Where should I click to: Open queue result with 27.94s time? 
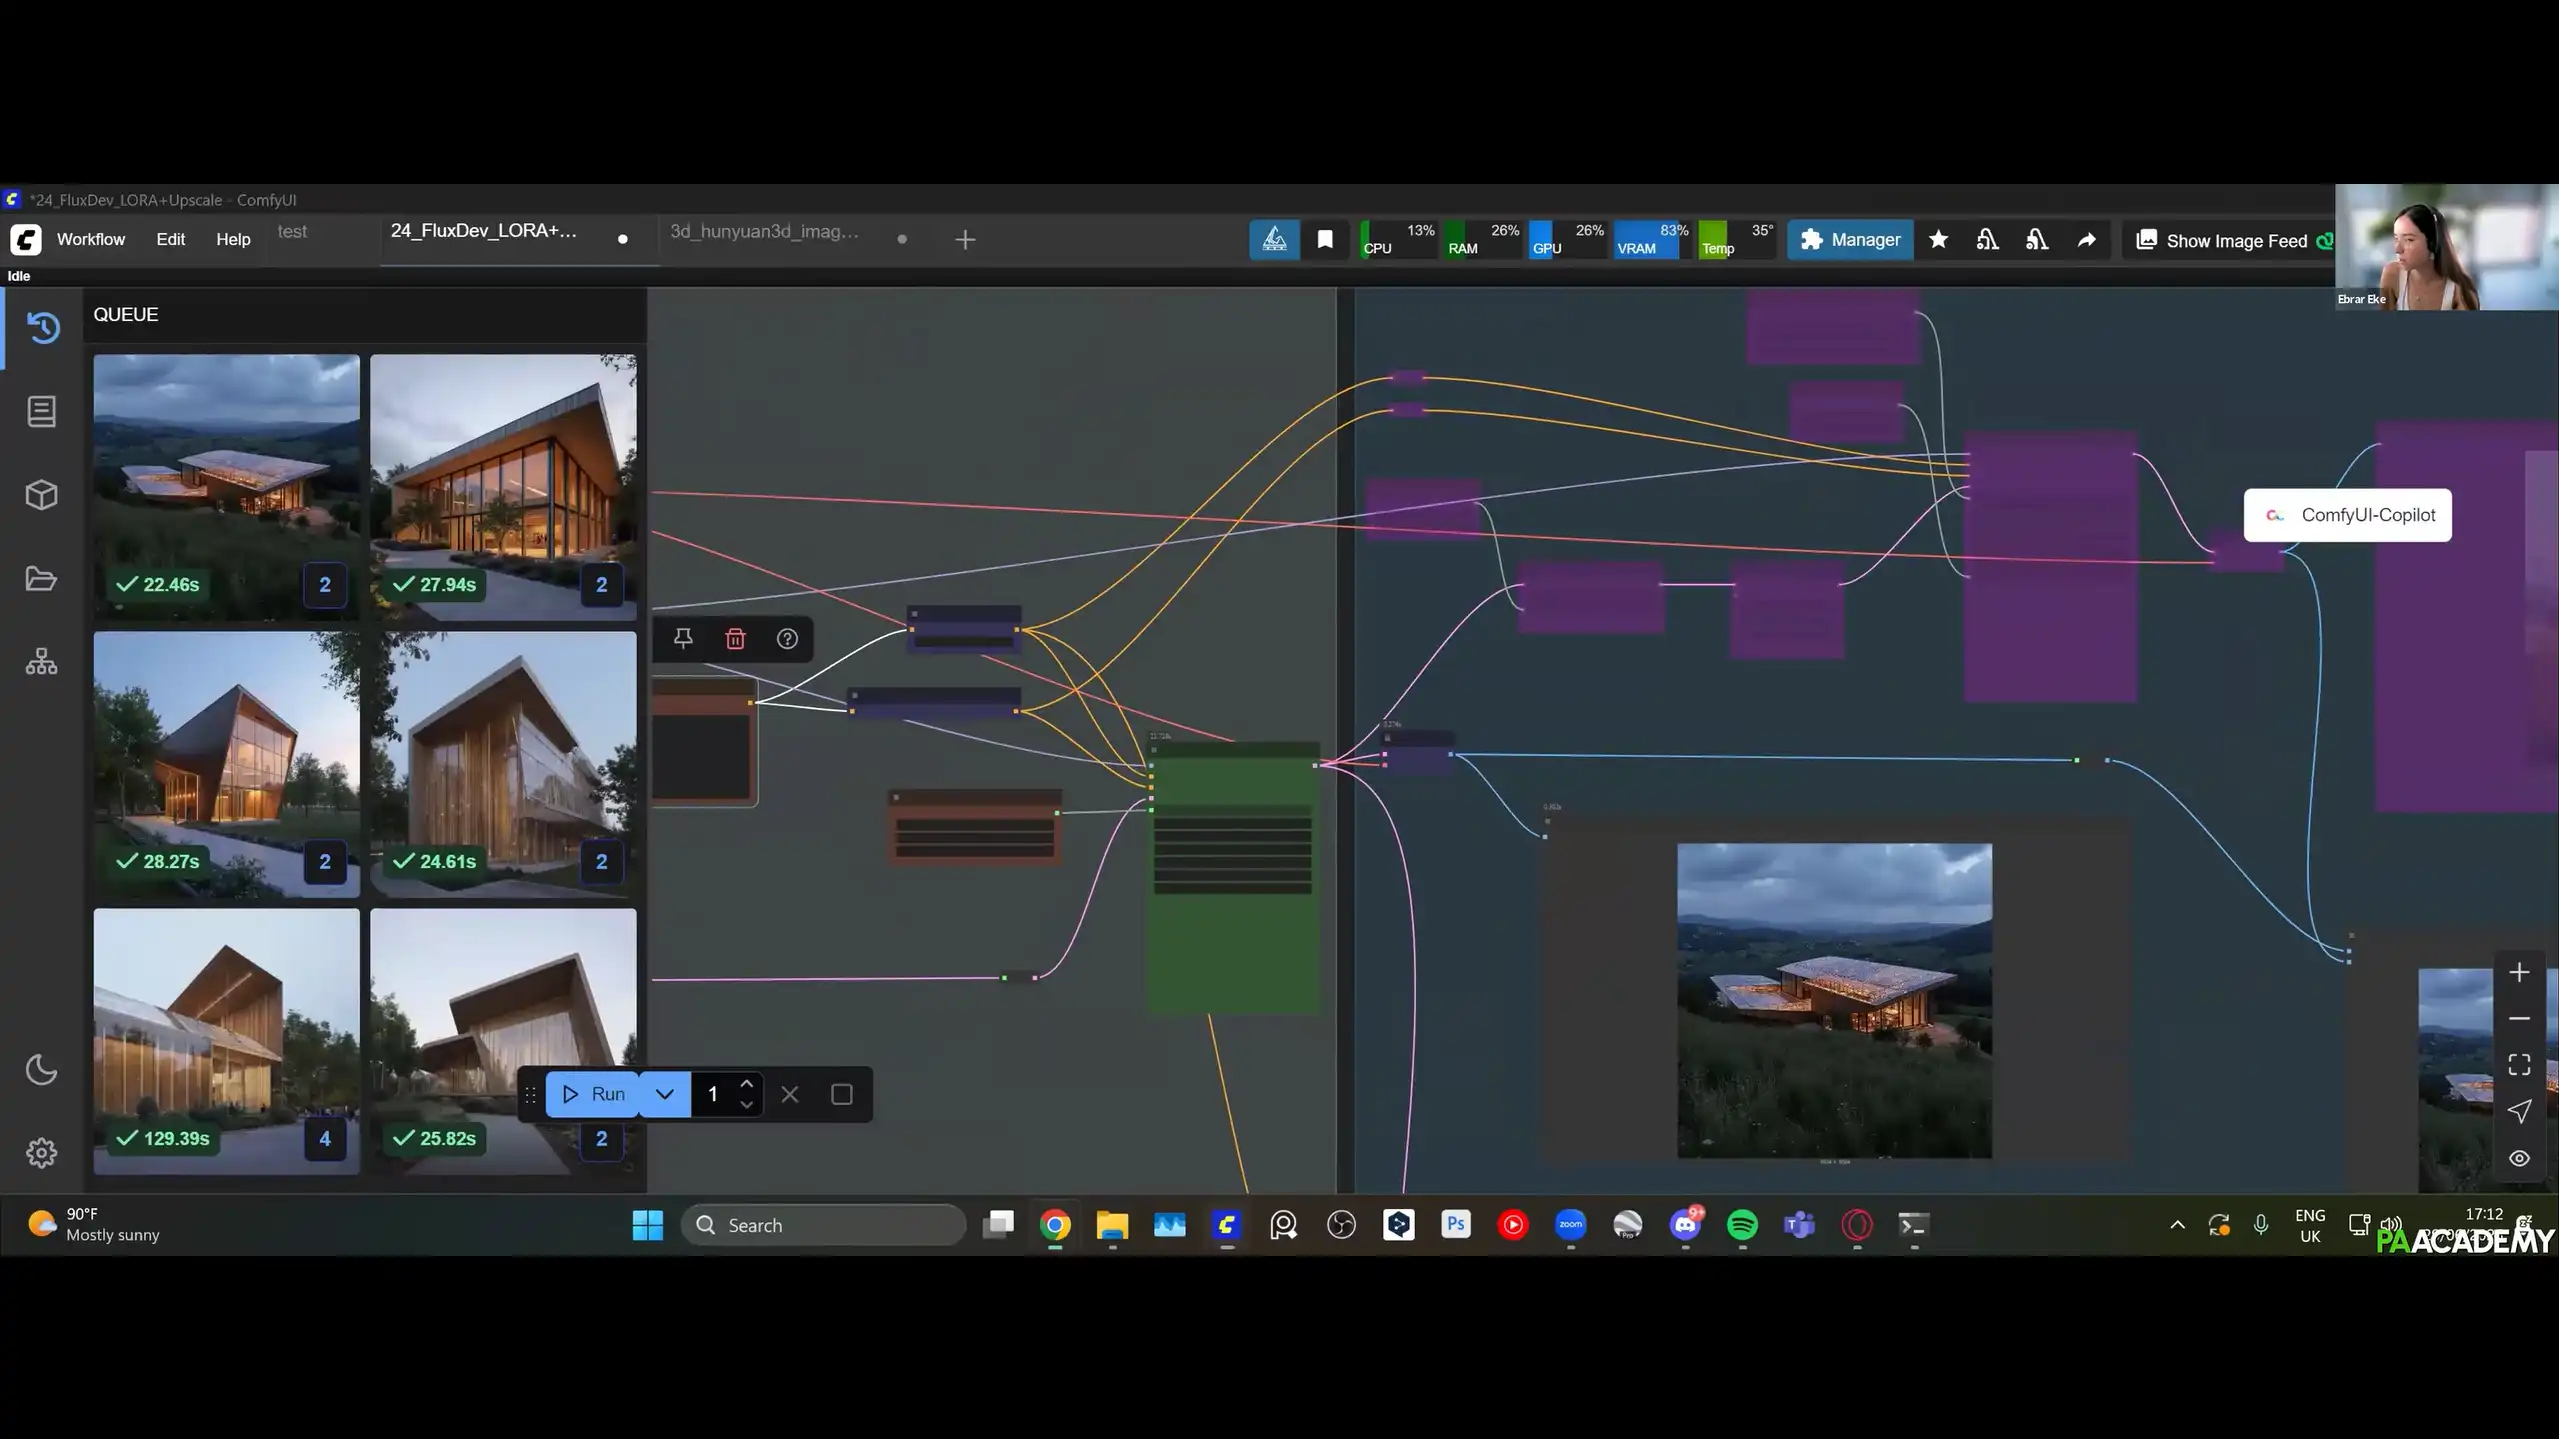(x=503, y=487)
